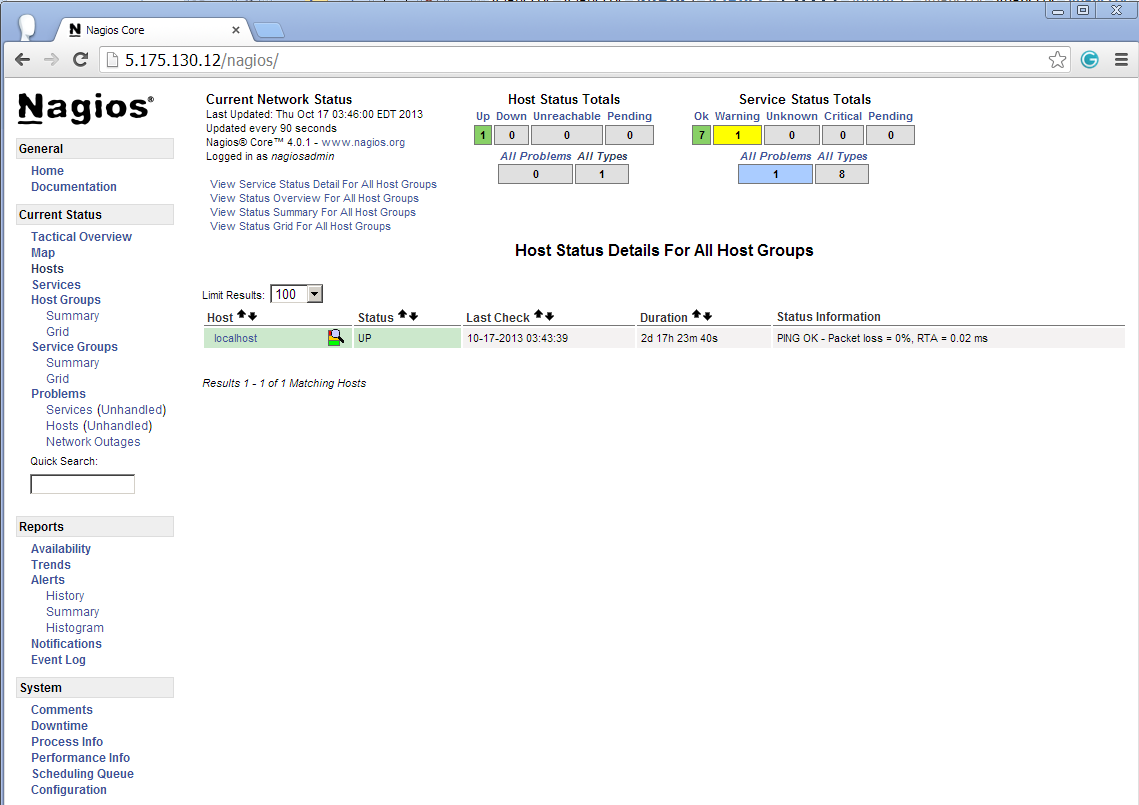
Task: Sort Status column ascending arrow
Action: click(x=402, y=315)
